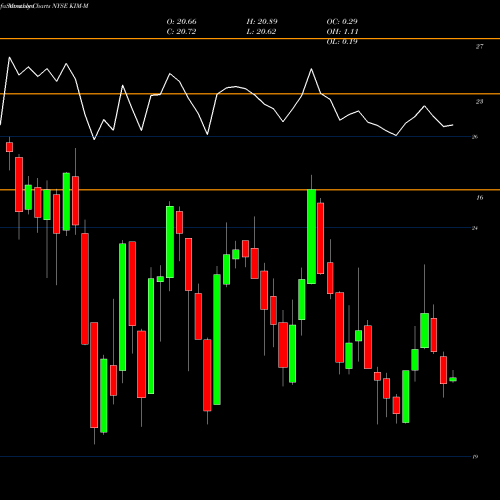Click the 'L: 20.62' low price value
This screenshot has height=500, width=500.
tap(261, 32)
